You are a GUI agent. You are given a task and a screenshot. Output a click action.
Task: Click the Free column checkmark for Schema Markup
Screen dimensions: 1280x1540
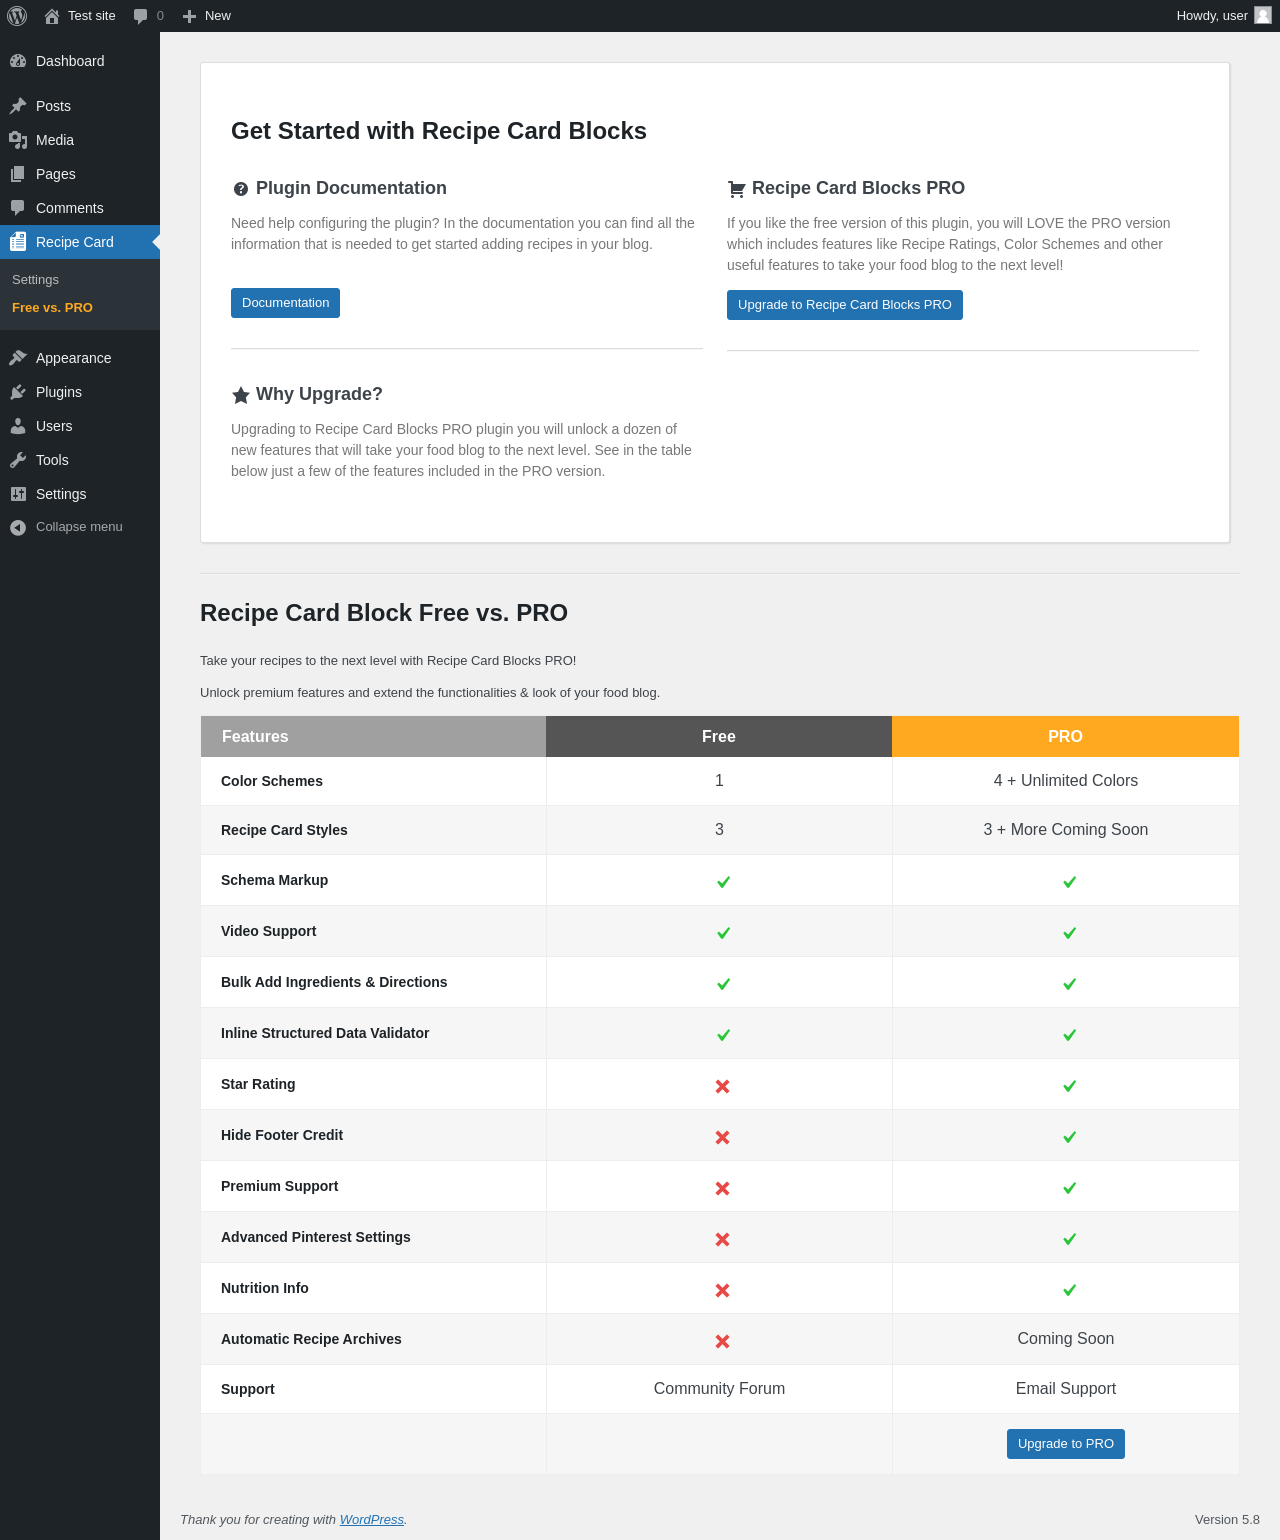tap(724, 882)
